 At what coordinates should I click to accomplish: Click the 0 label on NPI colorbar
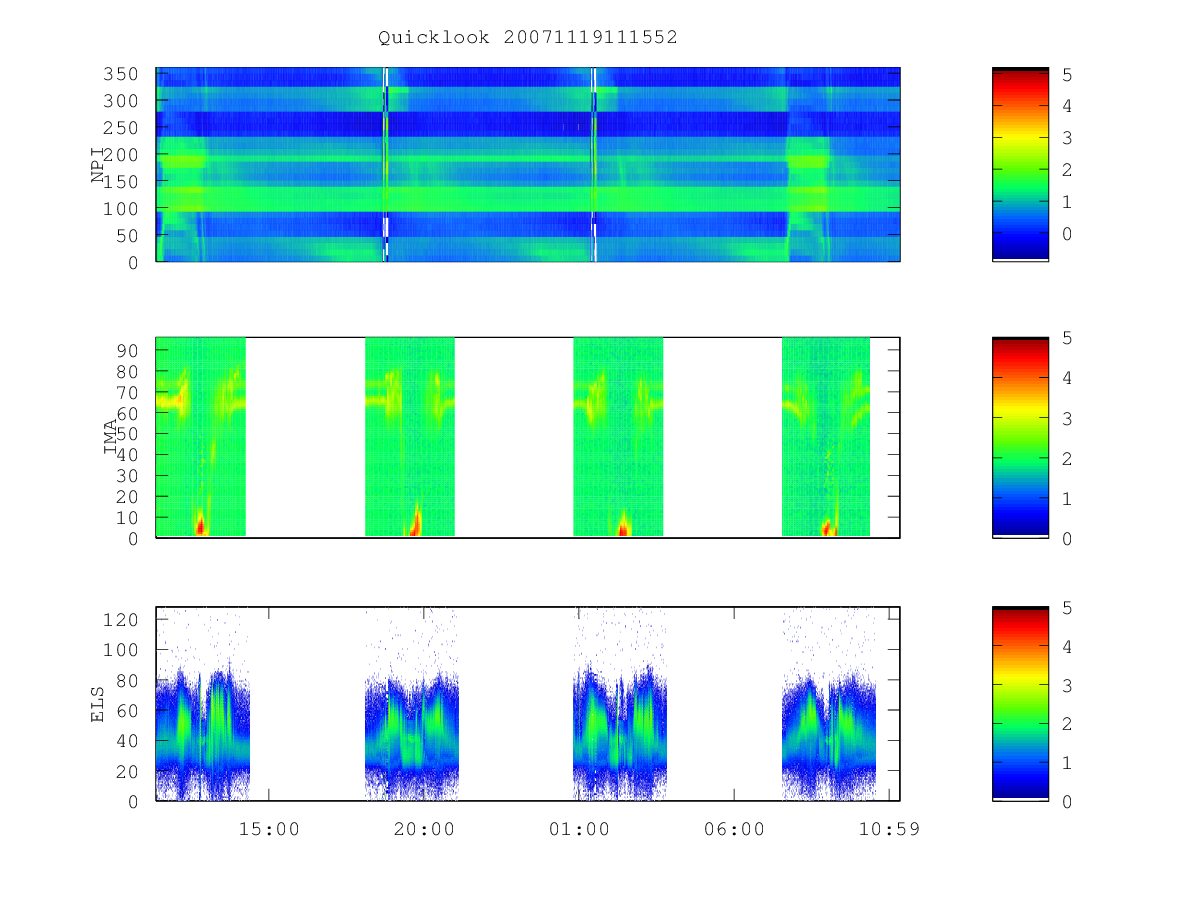coord(1067,233)
